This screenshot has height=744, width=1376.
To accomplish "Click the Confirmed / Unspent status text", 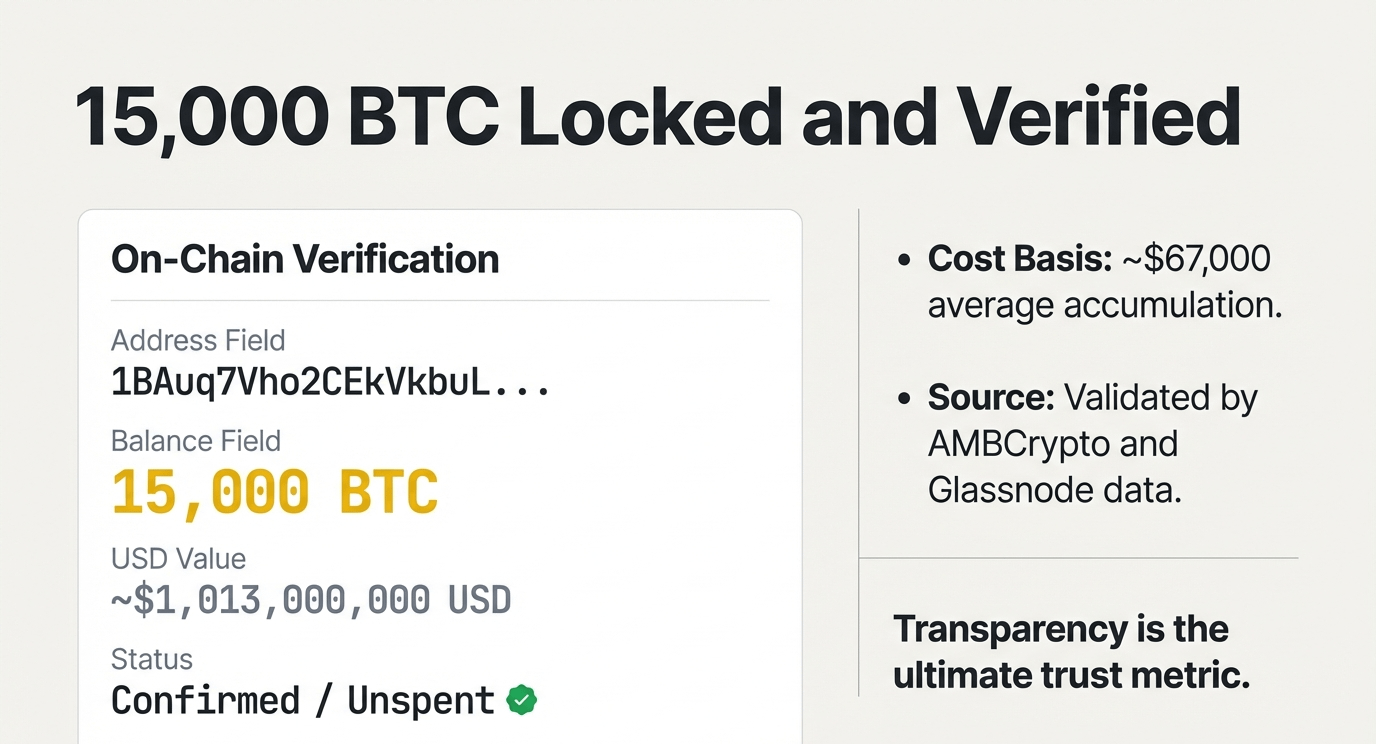I will point(303,700).
